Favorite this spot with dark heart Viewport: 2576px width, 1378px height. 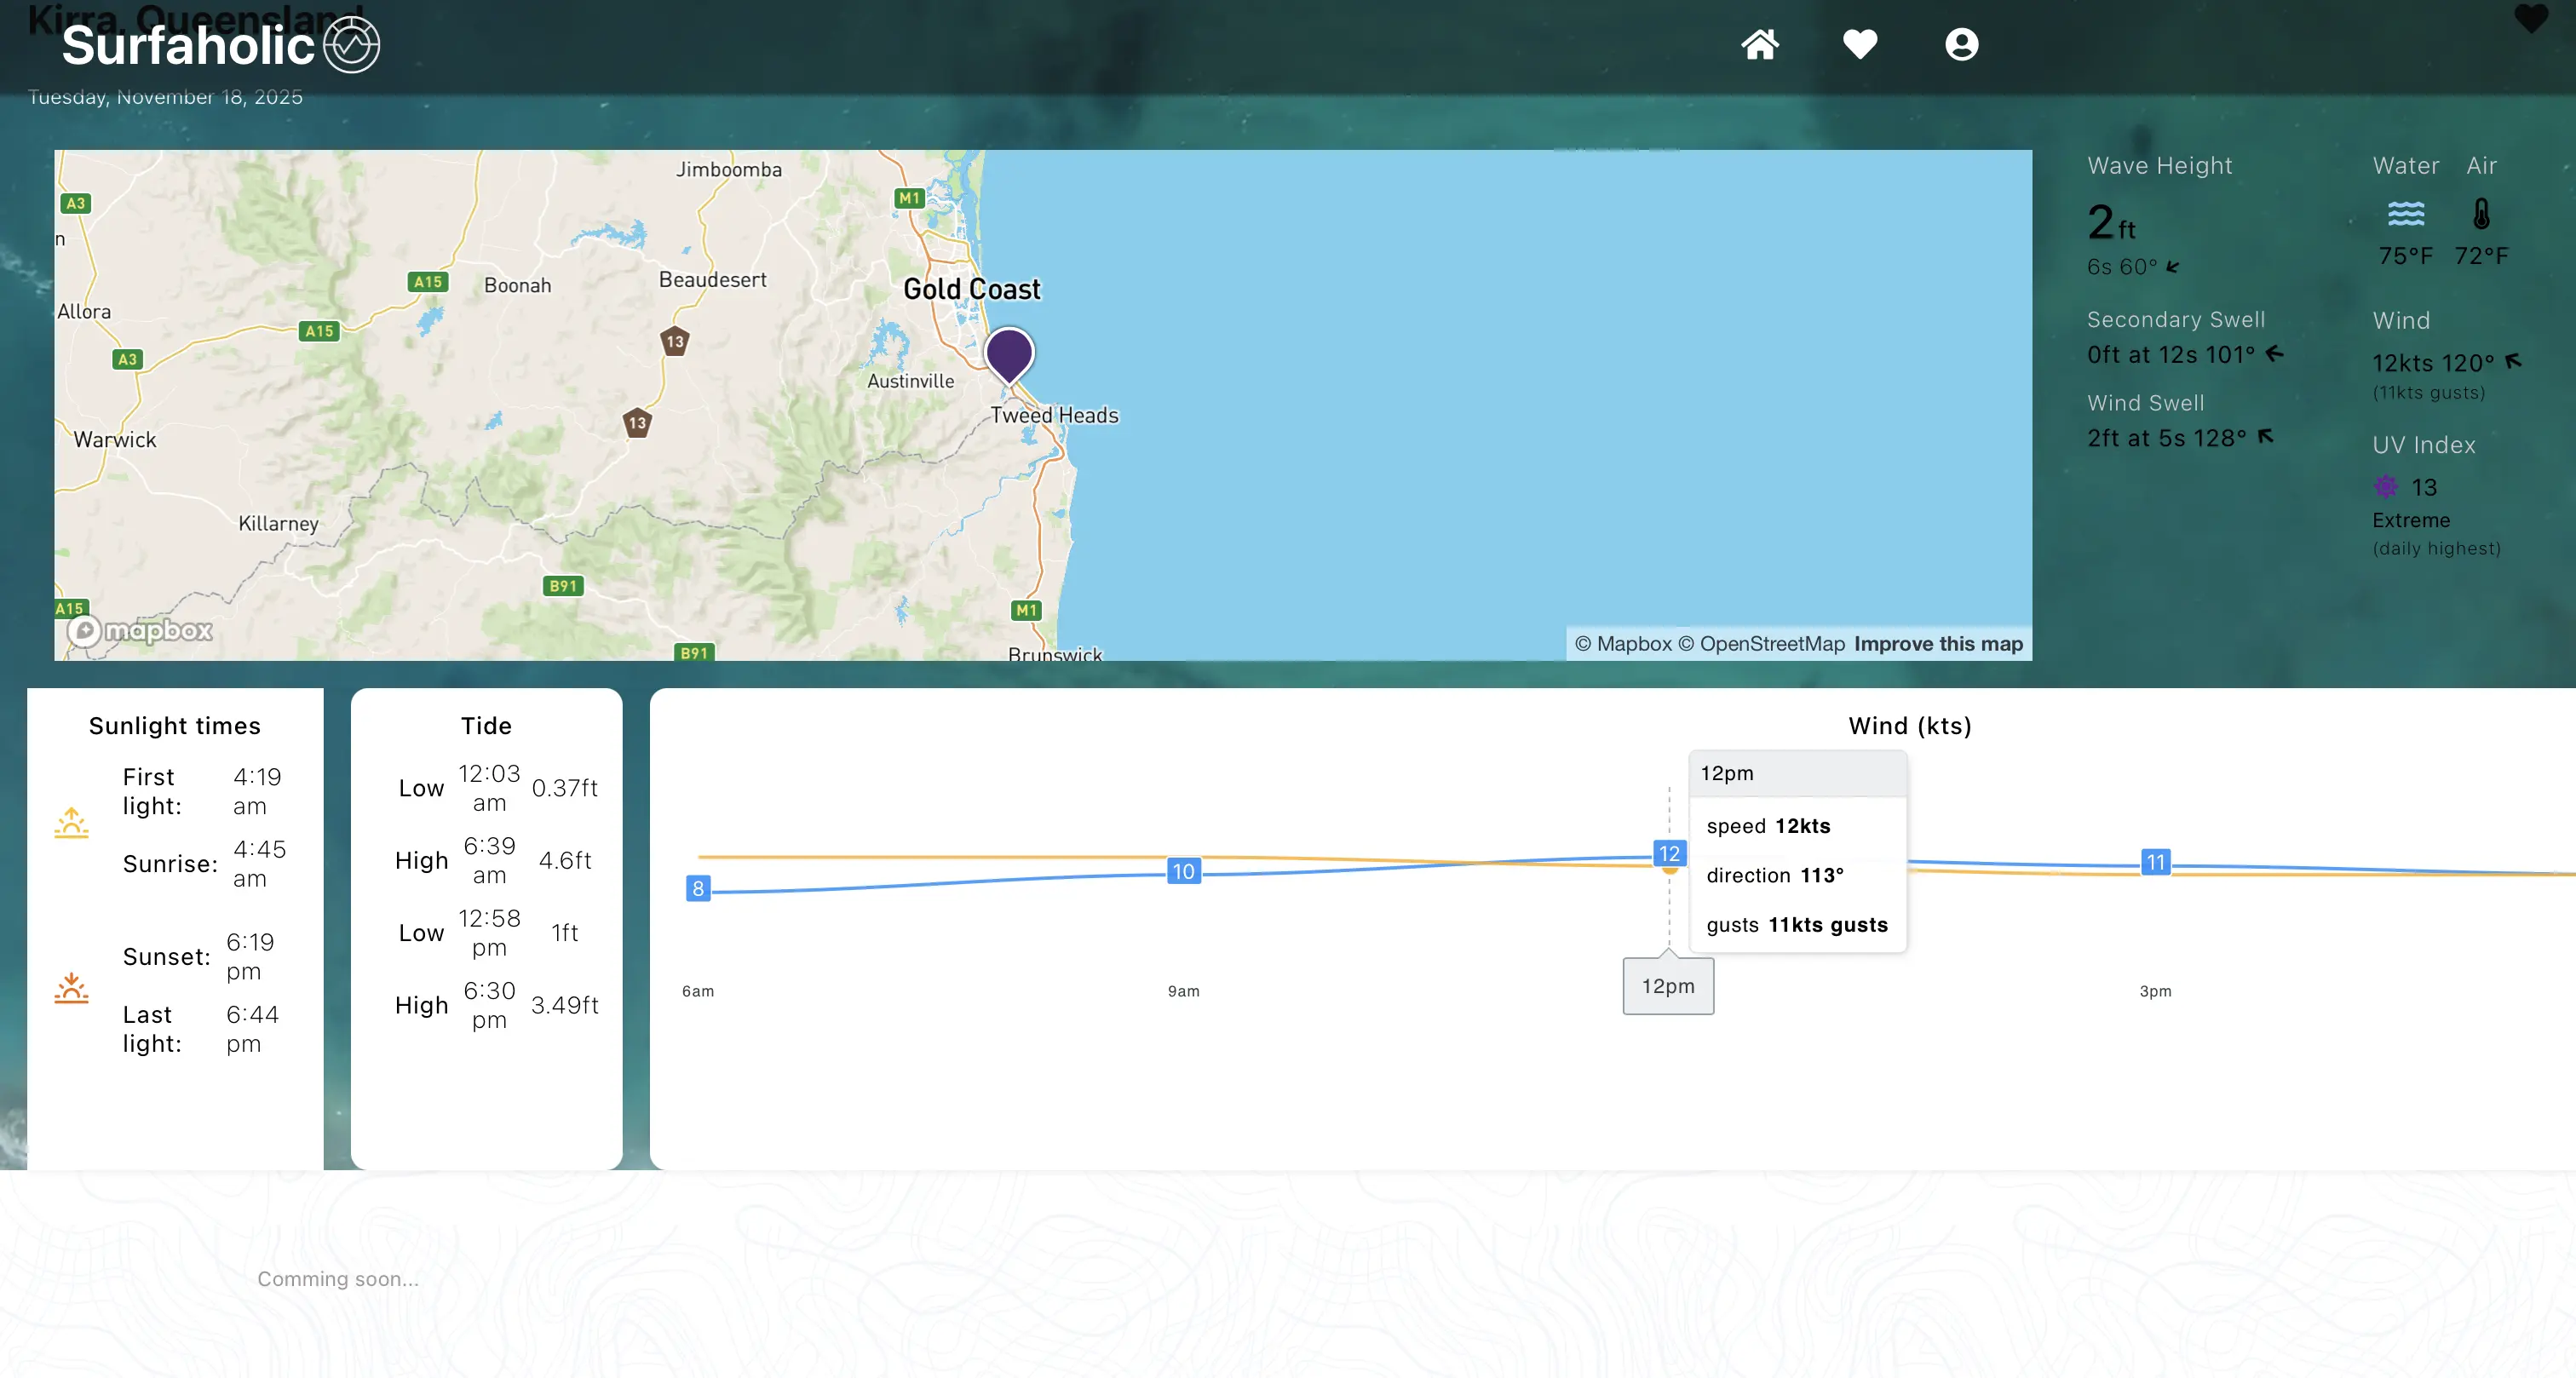click(x=2531, y=19)
